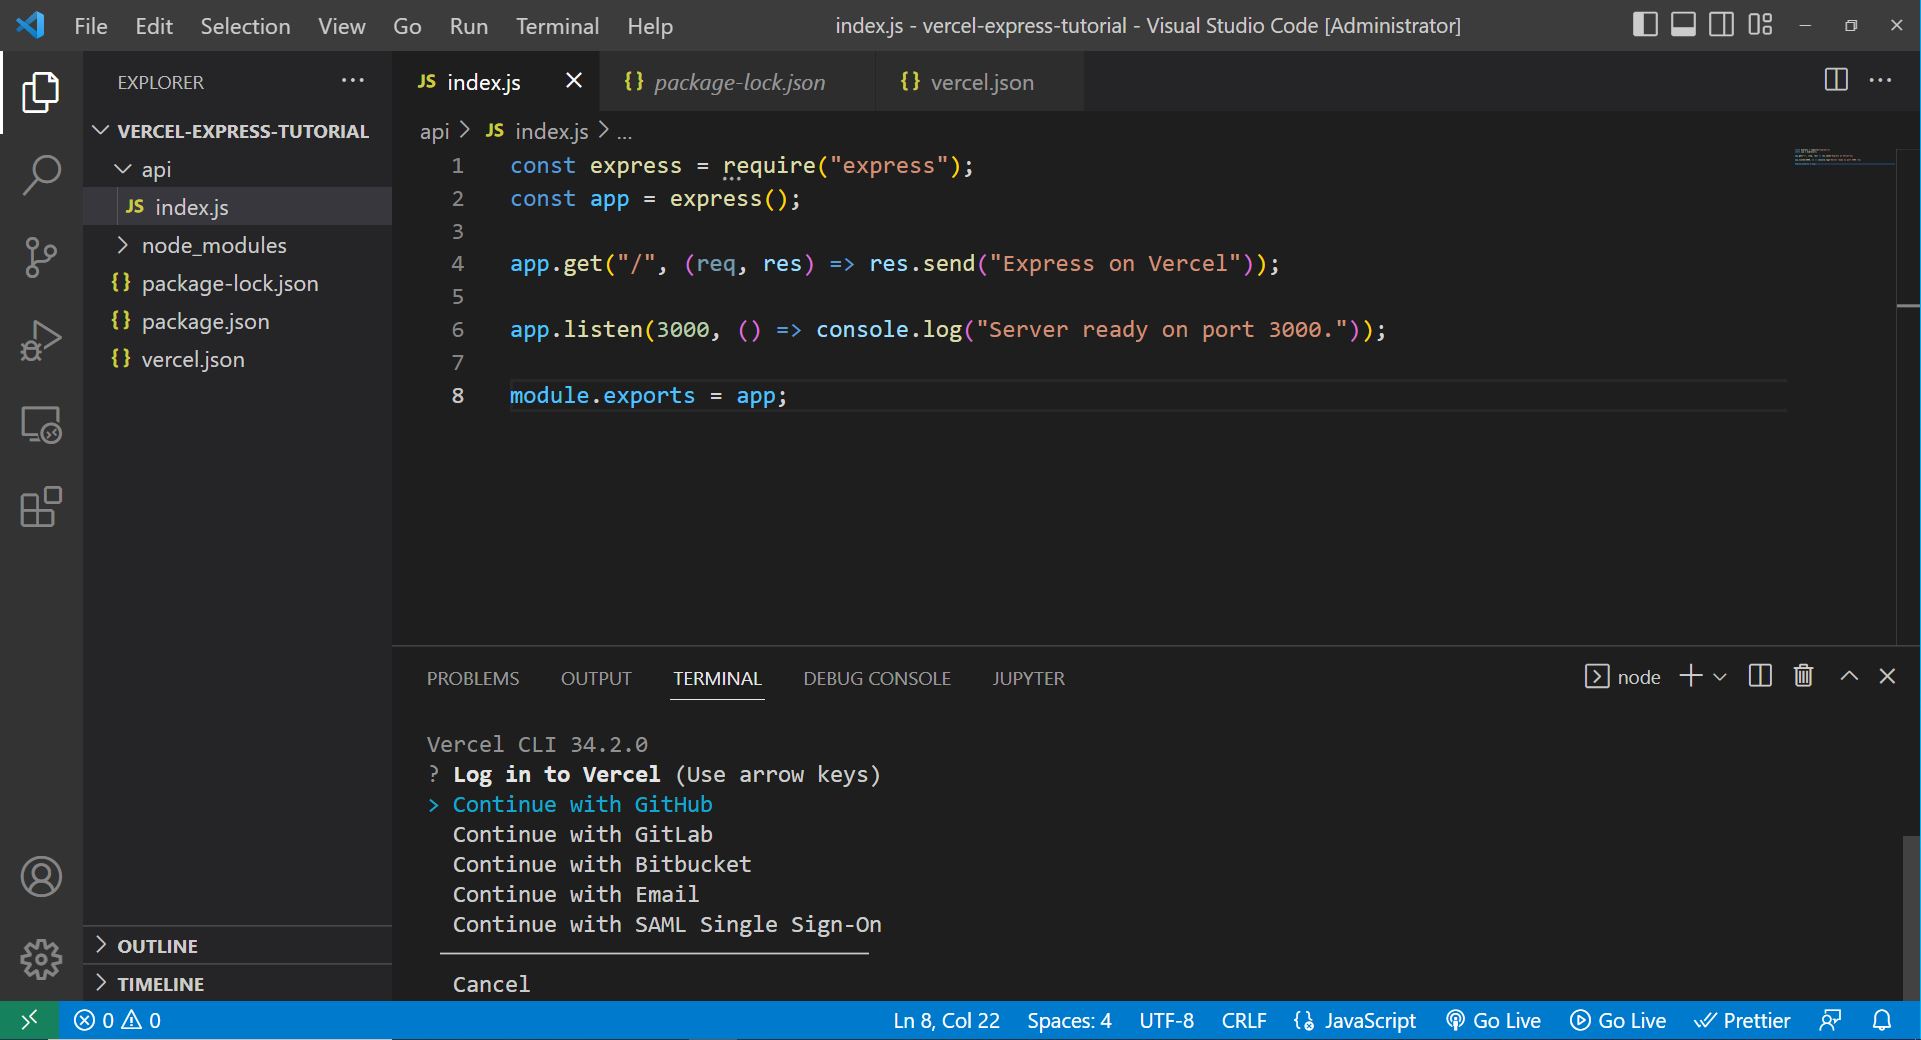Screen dimensions: 1921x1040
Task: Click the feedback icon in status bar
Action: tap(1830, 1020)
